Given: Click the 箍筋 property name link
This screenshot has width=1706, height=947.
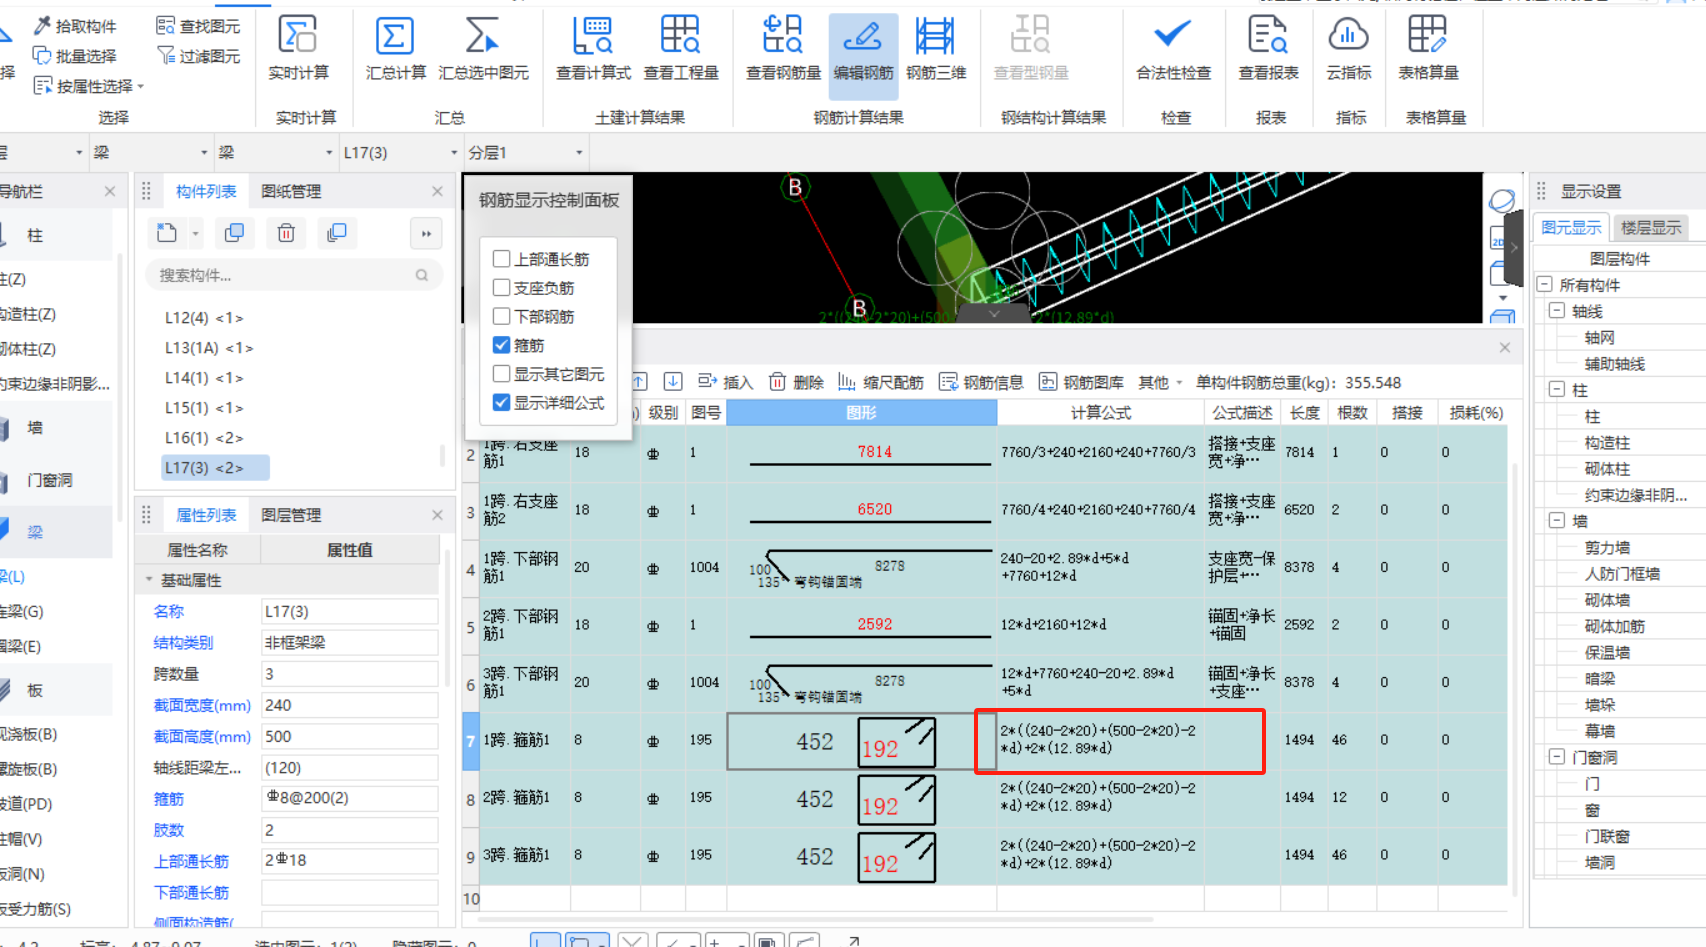Looking at the screenshot, I should [x=168, y=799].
